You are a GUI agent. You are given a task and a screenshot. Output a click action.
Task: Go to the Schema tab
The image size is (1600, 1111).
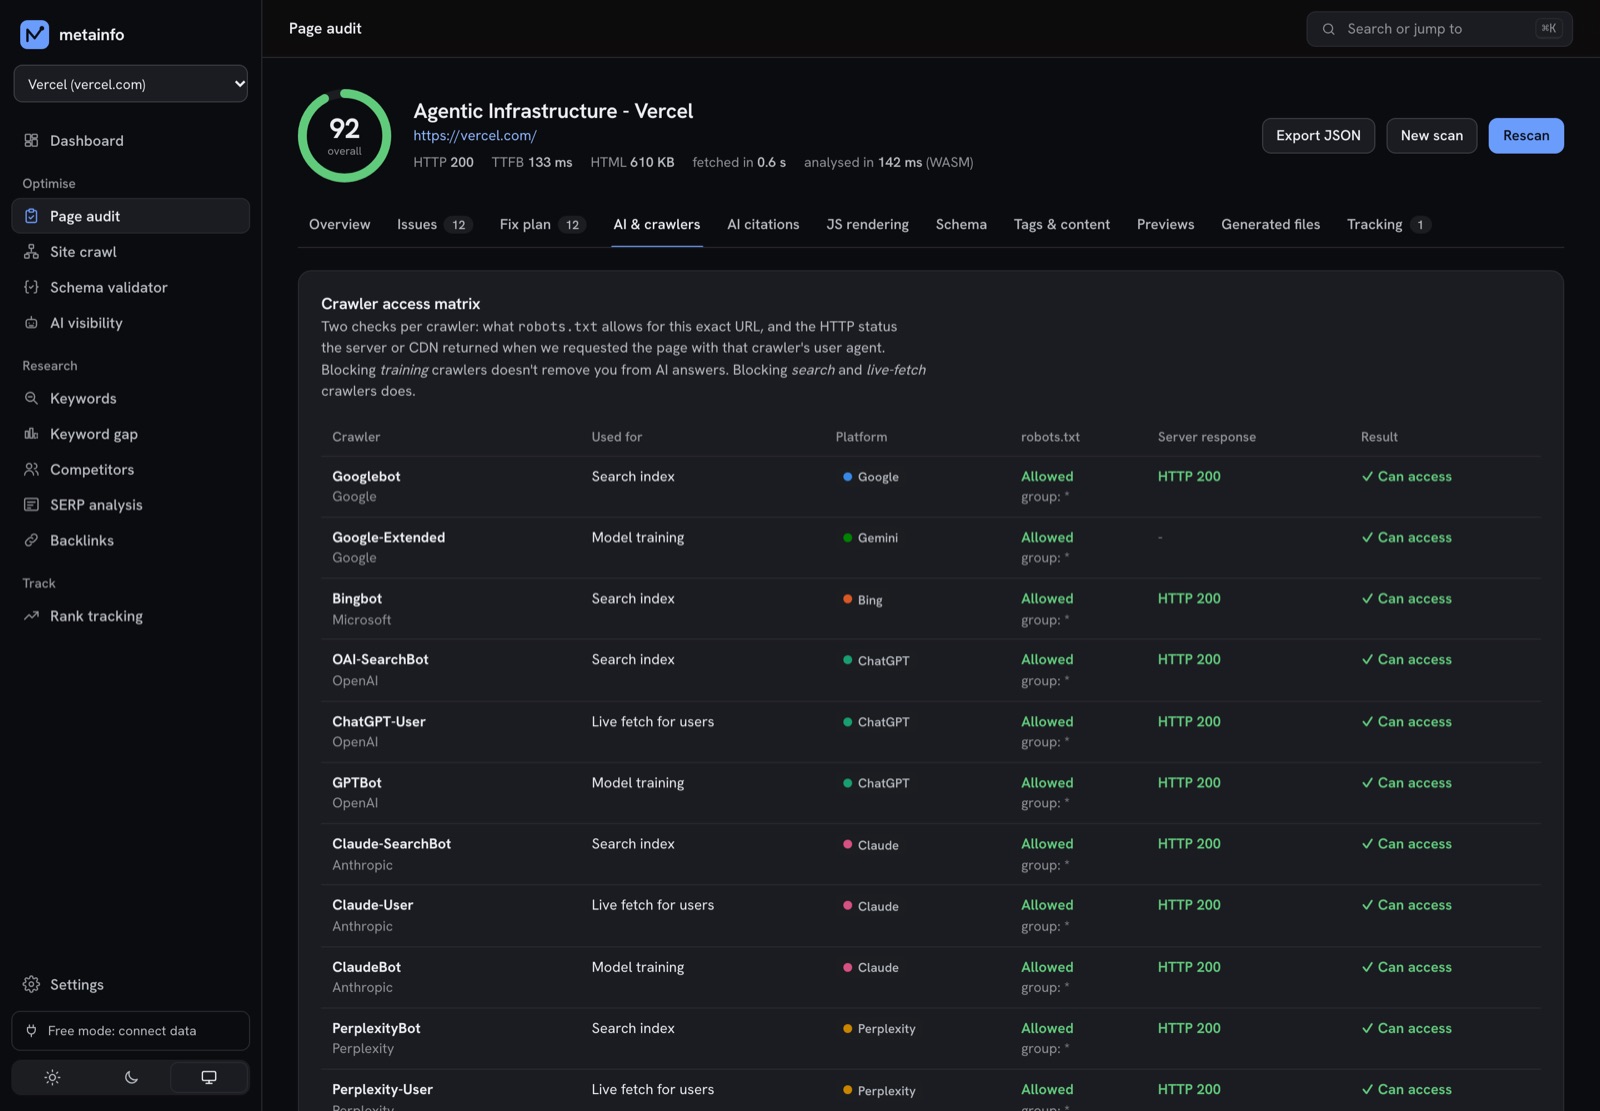[x=961, y=225]
